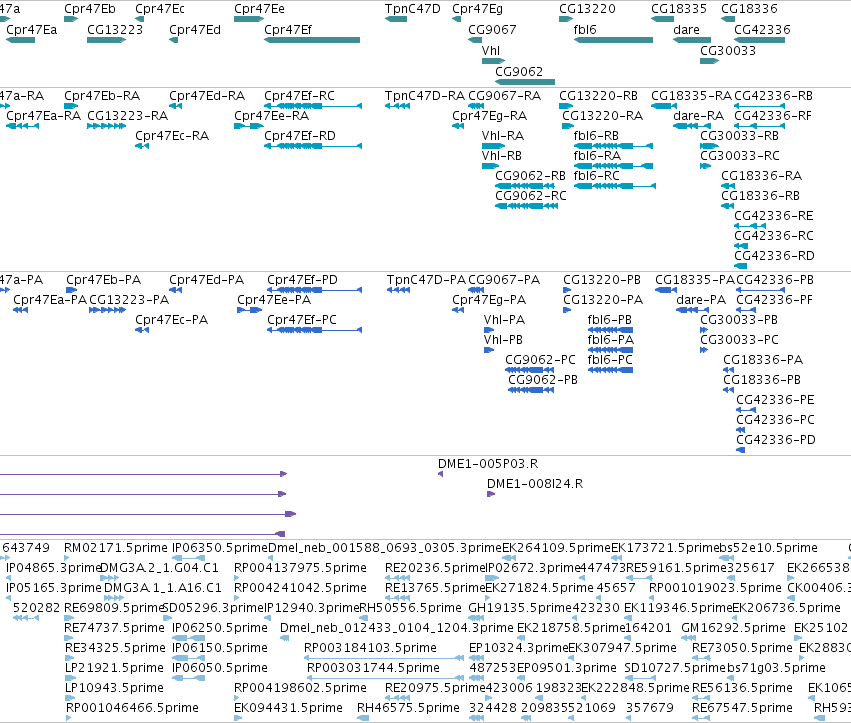Select the CG42336-RD transcript label
The width and height of the screenshot is (851, 723).
pyautogui.click(x=774, y=256)
